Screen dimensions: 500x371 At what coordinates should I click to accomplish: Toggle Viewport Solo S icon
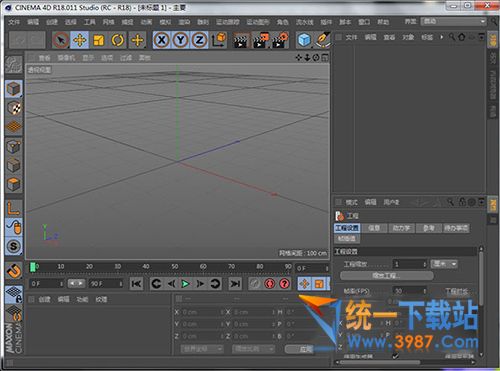tap(14, 246)
